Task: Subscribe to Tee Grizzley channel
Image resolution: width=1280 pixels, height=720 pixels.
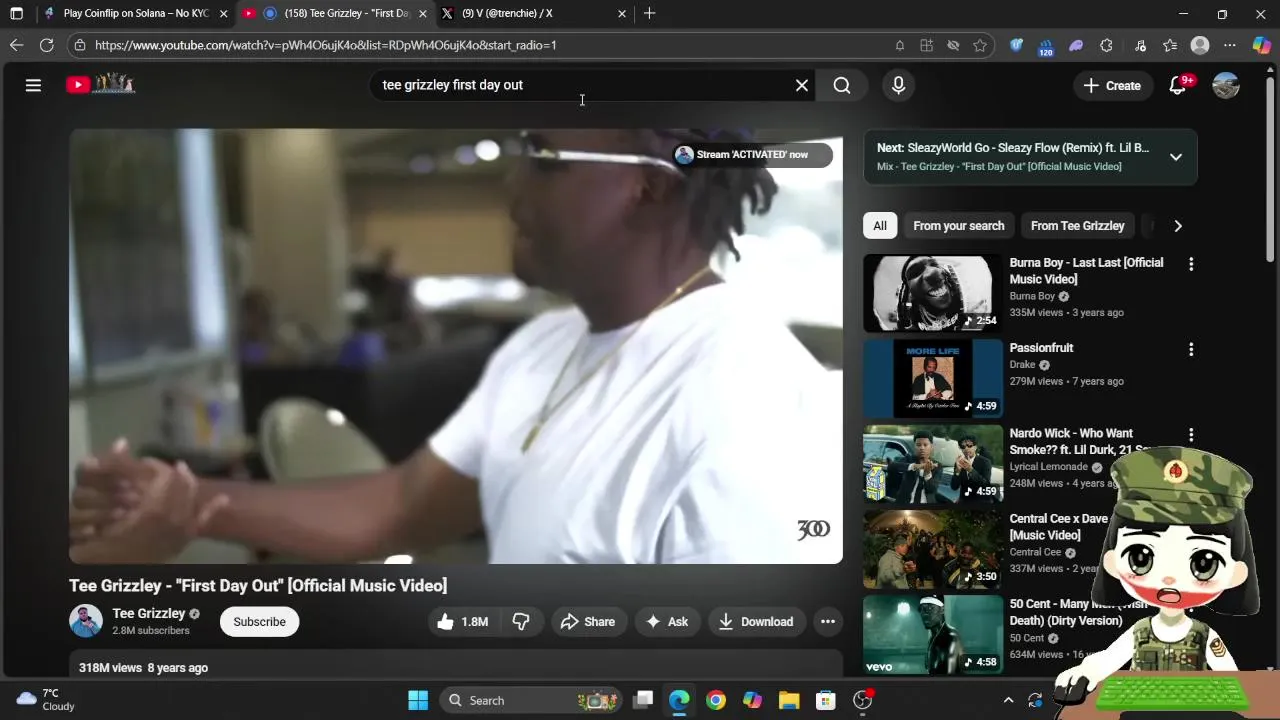Action: coord(259,621)
